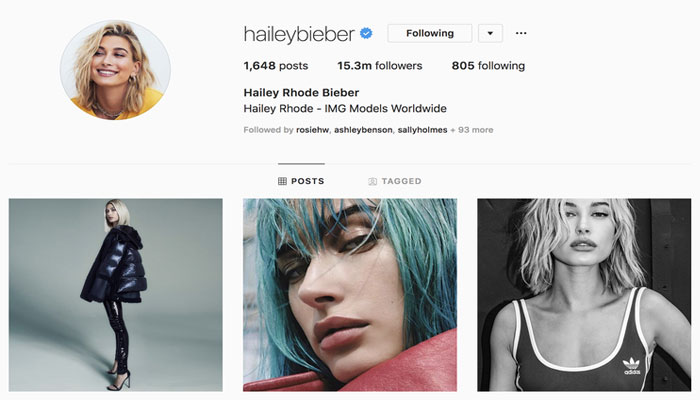Click the 1,648 posts count
Image resolution: width=700 pixels, height=400 pixels.
click(275, 66)
